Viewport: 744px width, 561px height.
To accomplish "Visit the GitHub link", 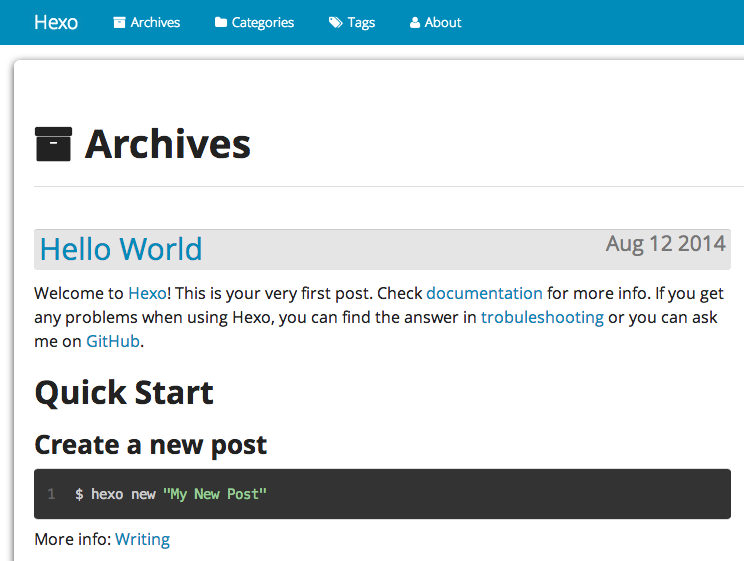I will pos(113,341).
